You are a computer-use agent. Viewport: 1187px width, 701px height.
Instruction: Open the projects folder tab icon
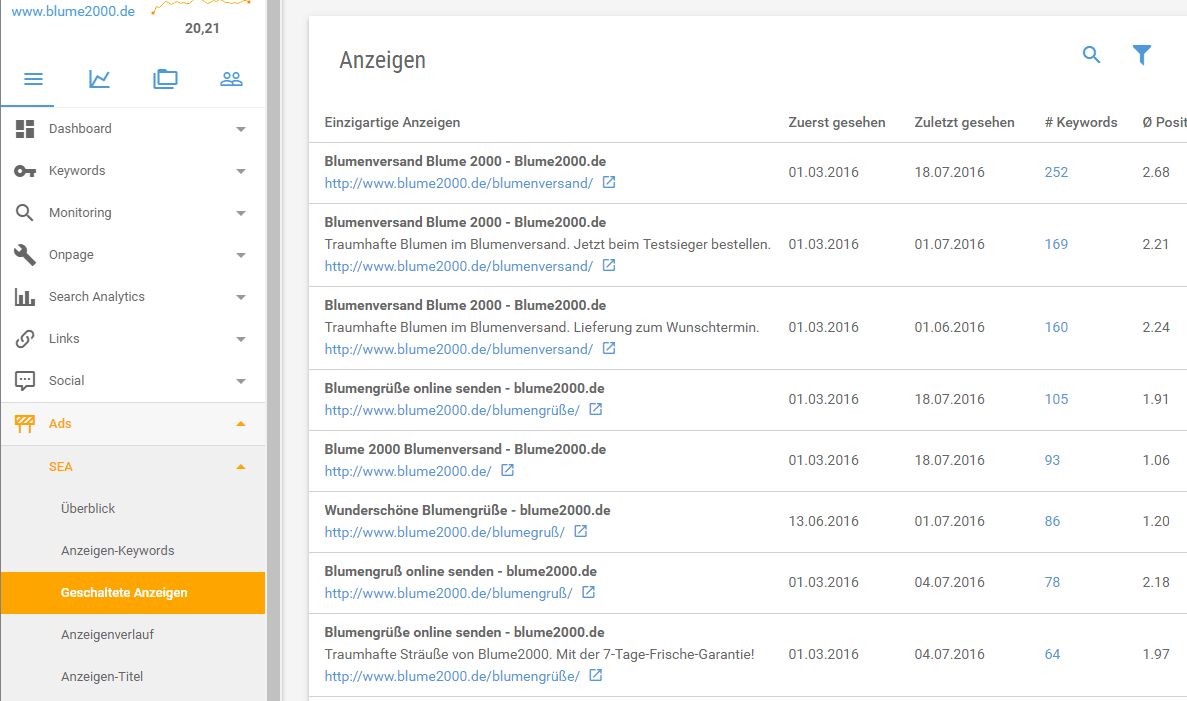[x=165, y=79]
